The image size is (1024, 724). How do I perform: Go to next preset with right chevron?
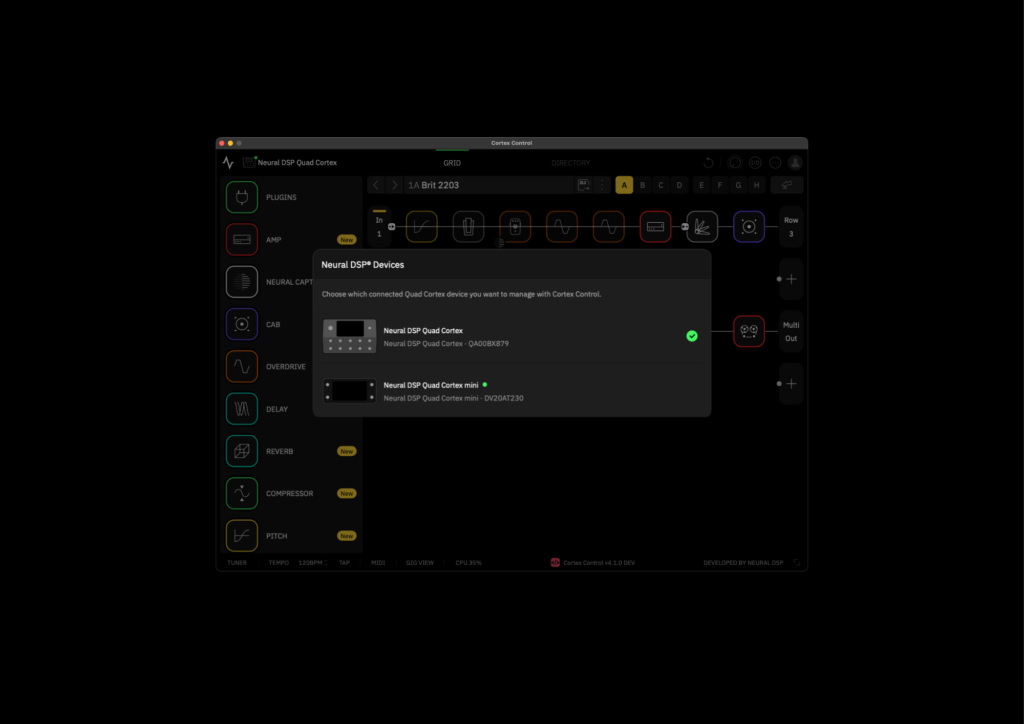[394, 185]
